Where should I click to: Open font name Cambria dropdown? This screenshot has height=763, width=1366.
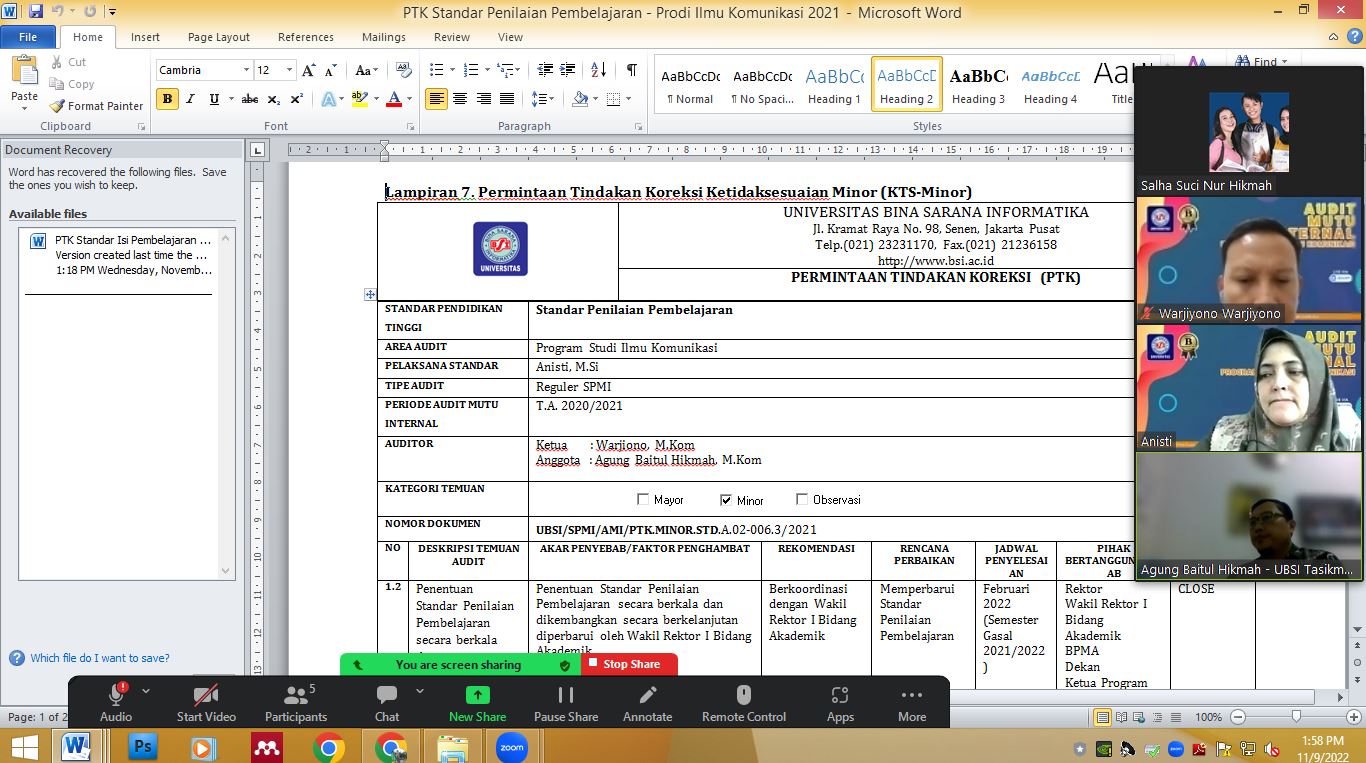[x=246, y=70]
